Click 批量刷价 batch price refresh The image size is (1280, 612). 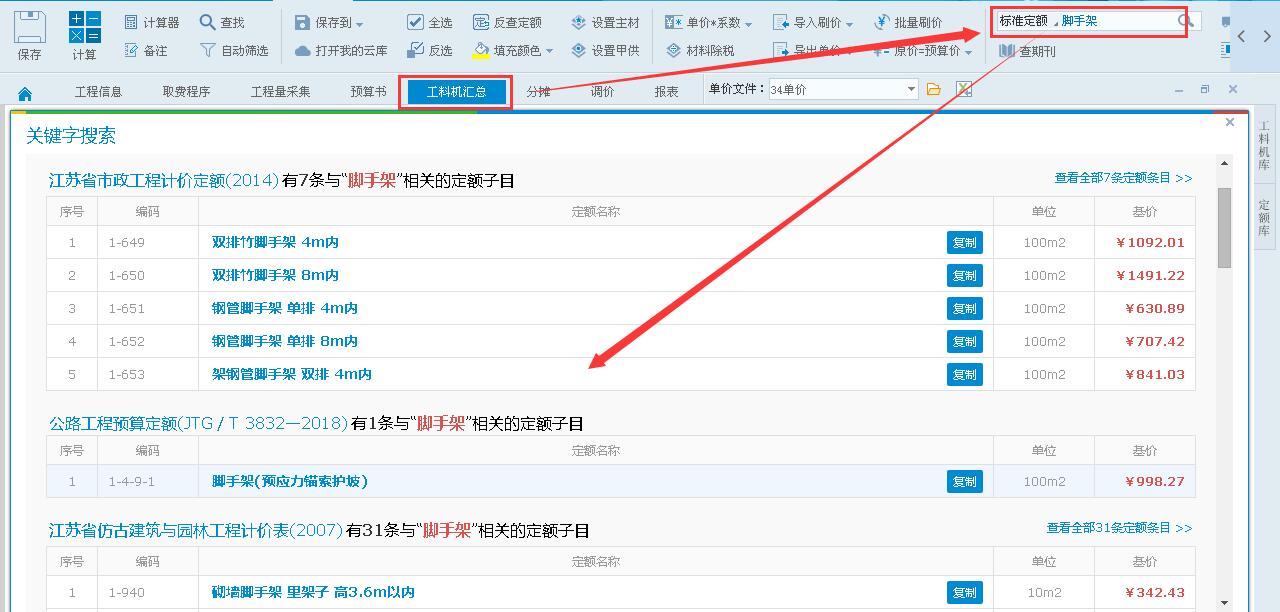pos(908,22)
